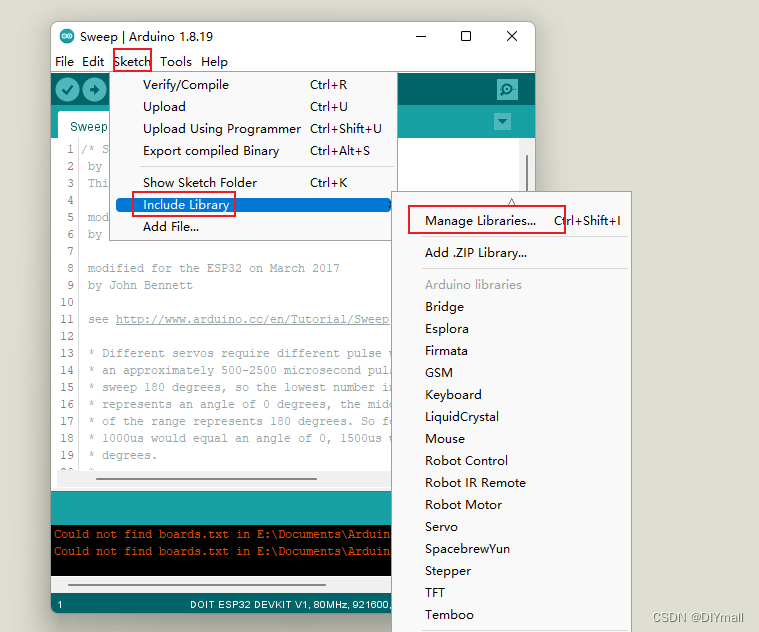Choose Upload Using Programmer
Viewport: 759px width, 632px height.
[x=254, y=129]
